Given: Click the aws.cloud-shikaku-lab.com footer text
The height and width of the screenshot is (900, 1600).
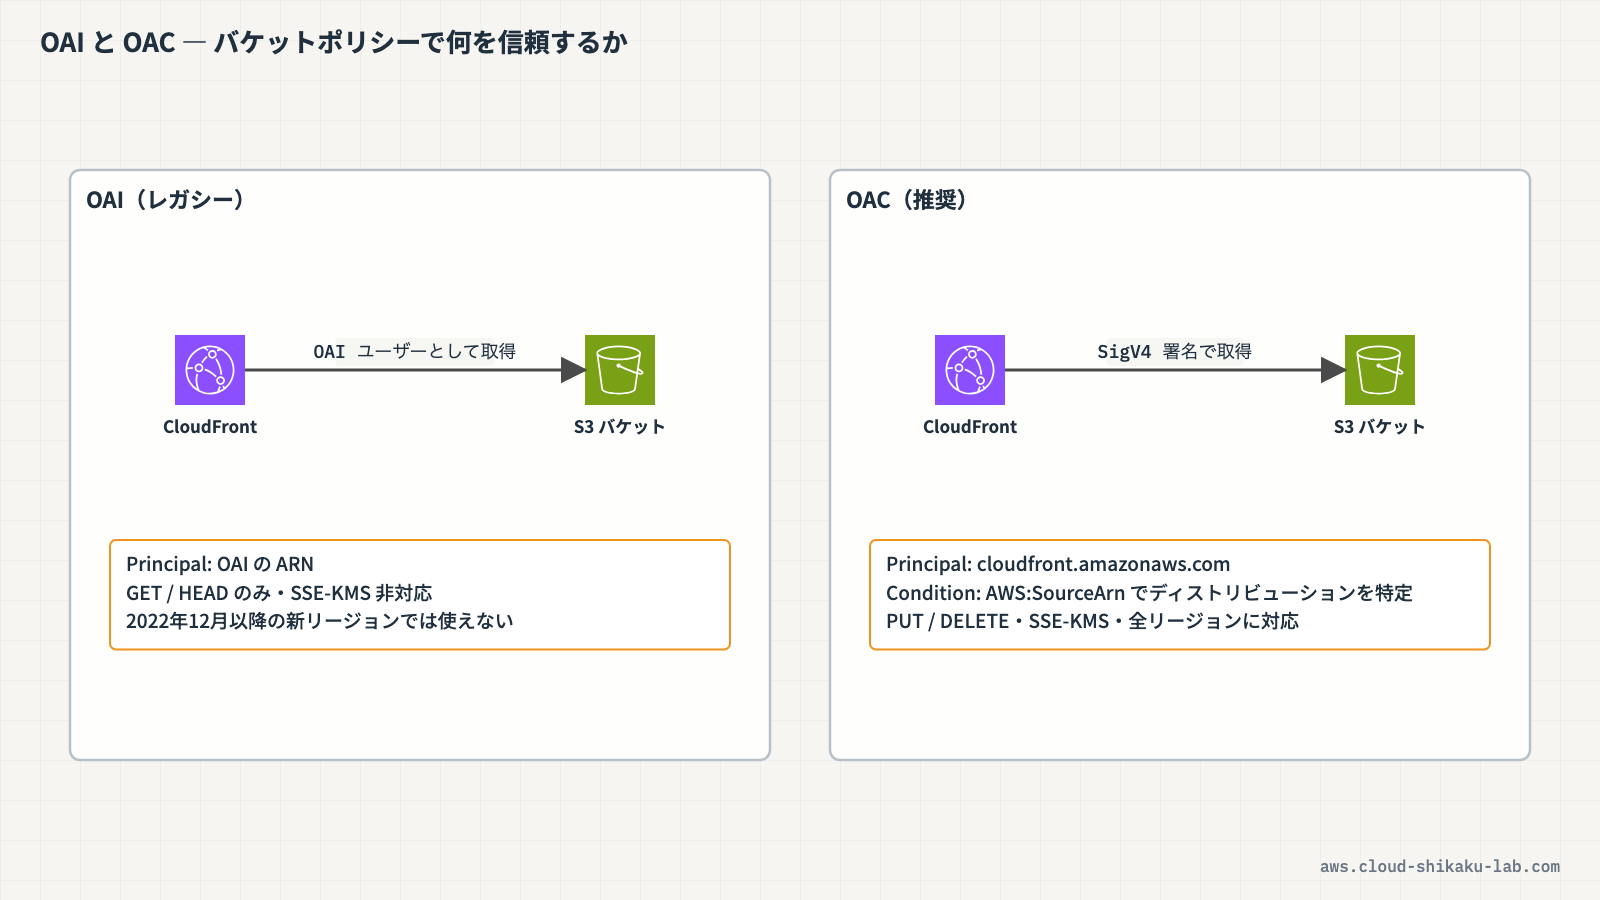Looking at the screenshot, I should (x=1440, y=867).
